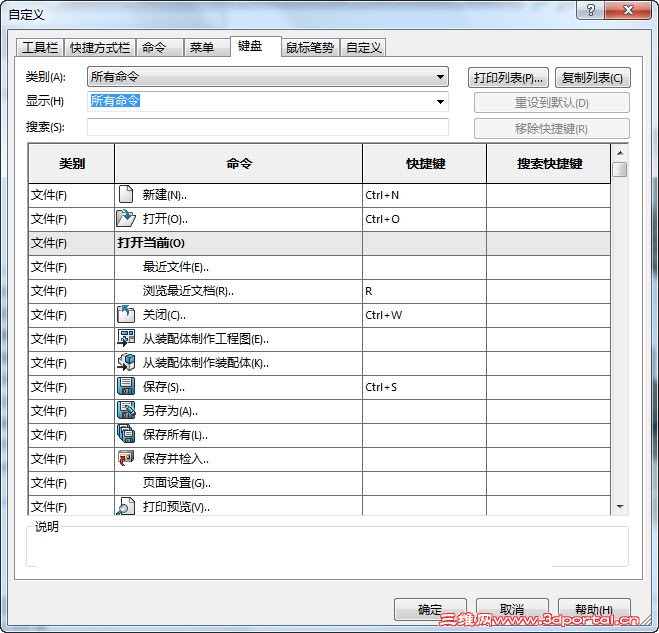Open the 命令 tab

[x=160, y=47]
